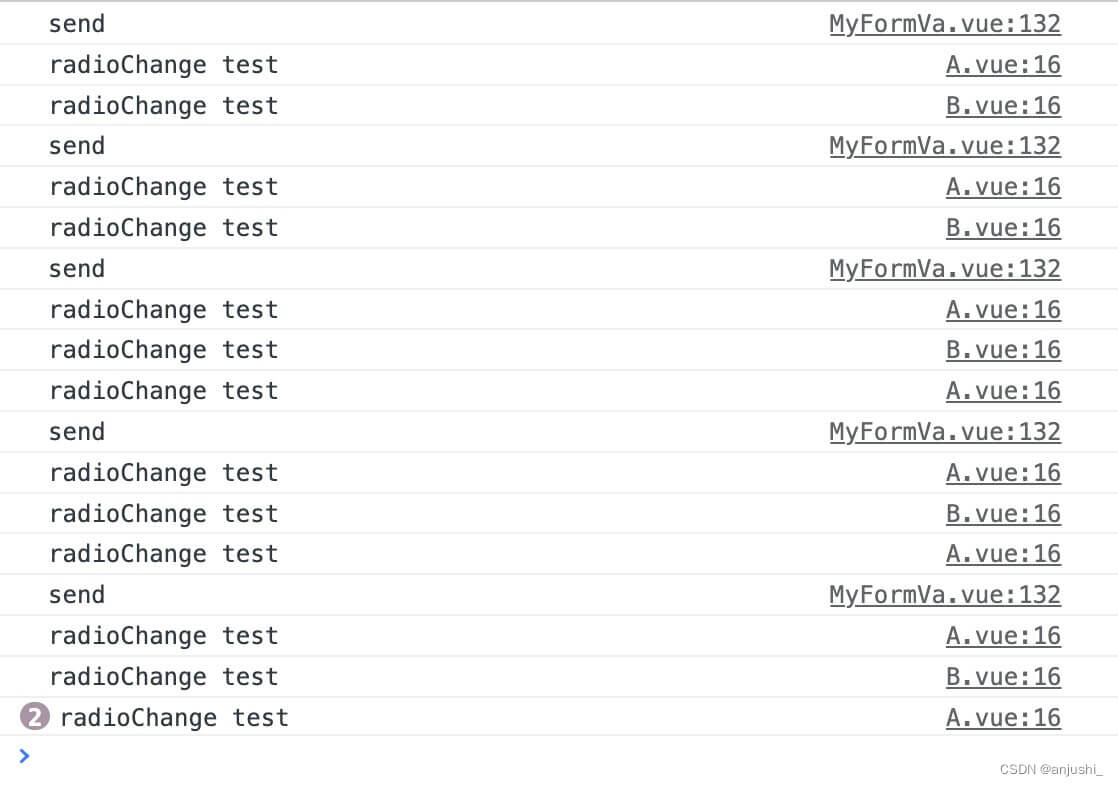Click the blue console prompt chevron

pos(24,756)
